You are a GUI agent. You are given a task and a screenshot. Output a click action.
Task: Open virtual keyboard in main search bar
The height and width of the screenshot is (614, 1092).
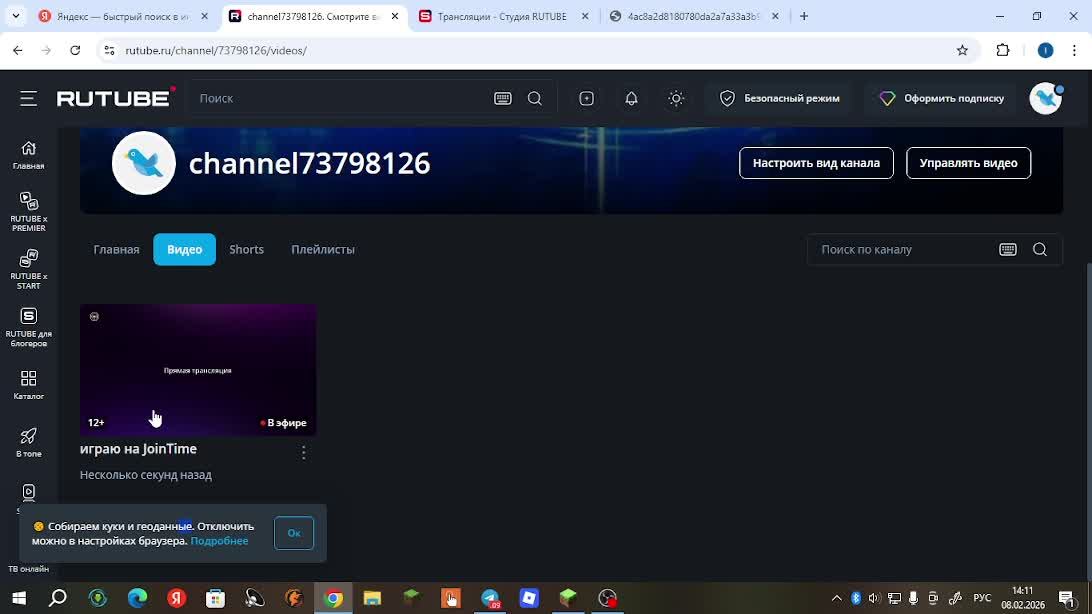(x=502, y=99)
